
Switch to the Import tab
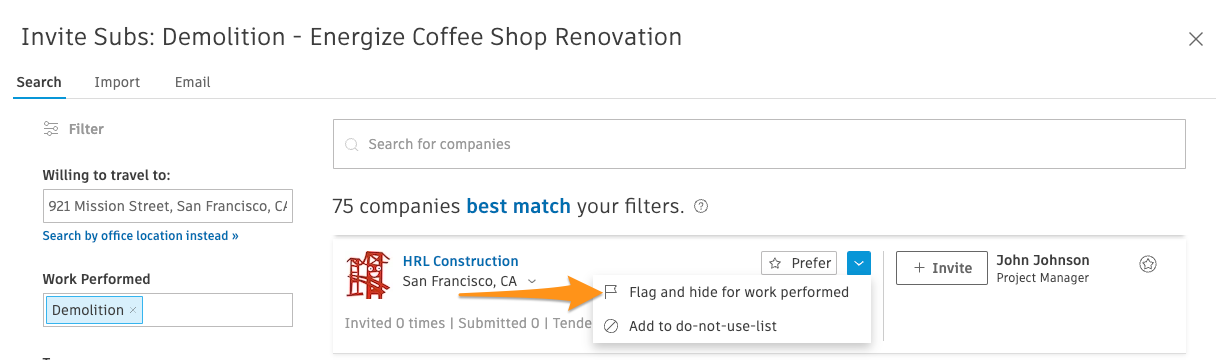[x=117, y=82]
